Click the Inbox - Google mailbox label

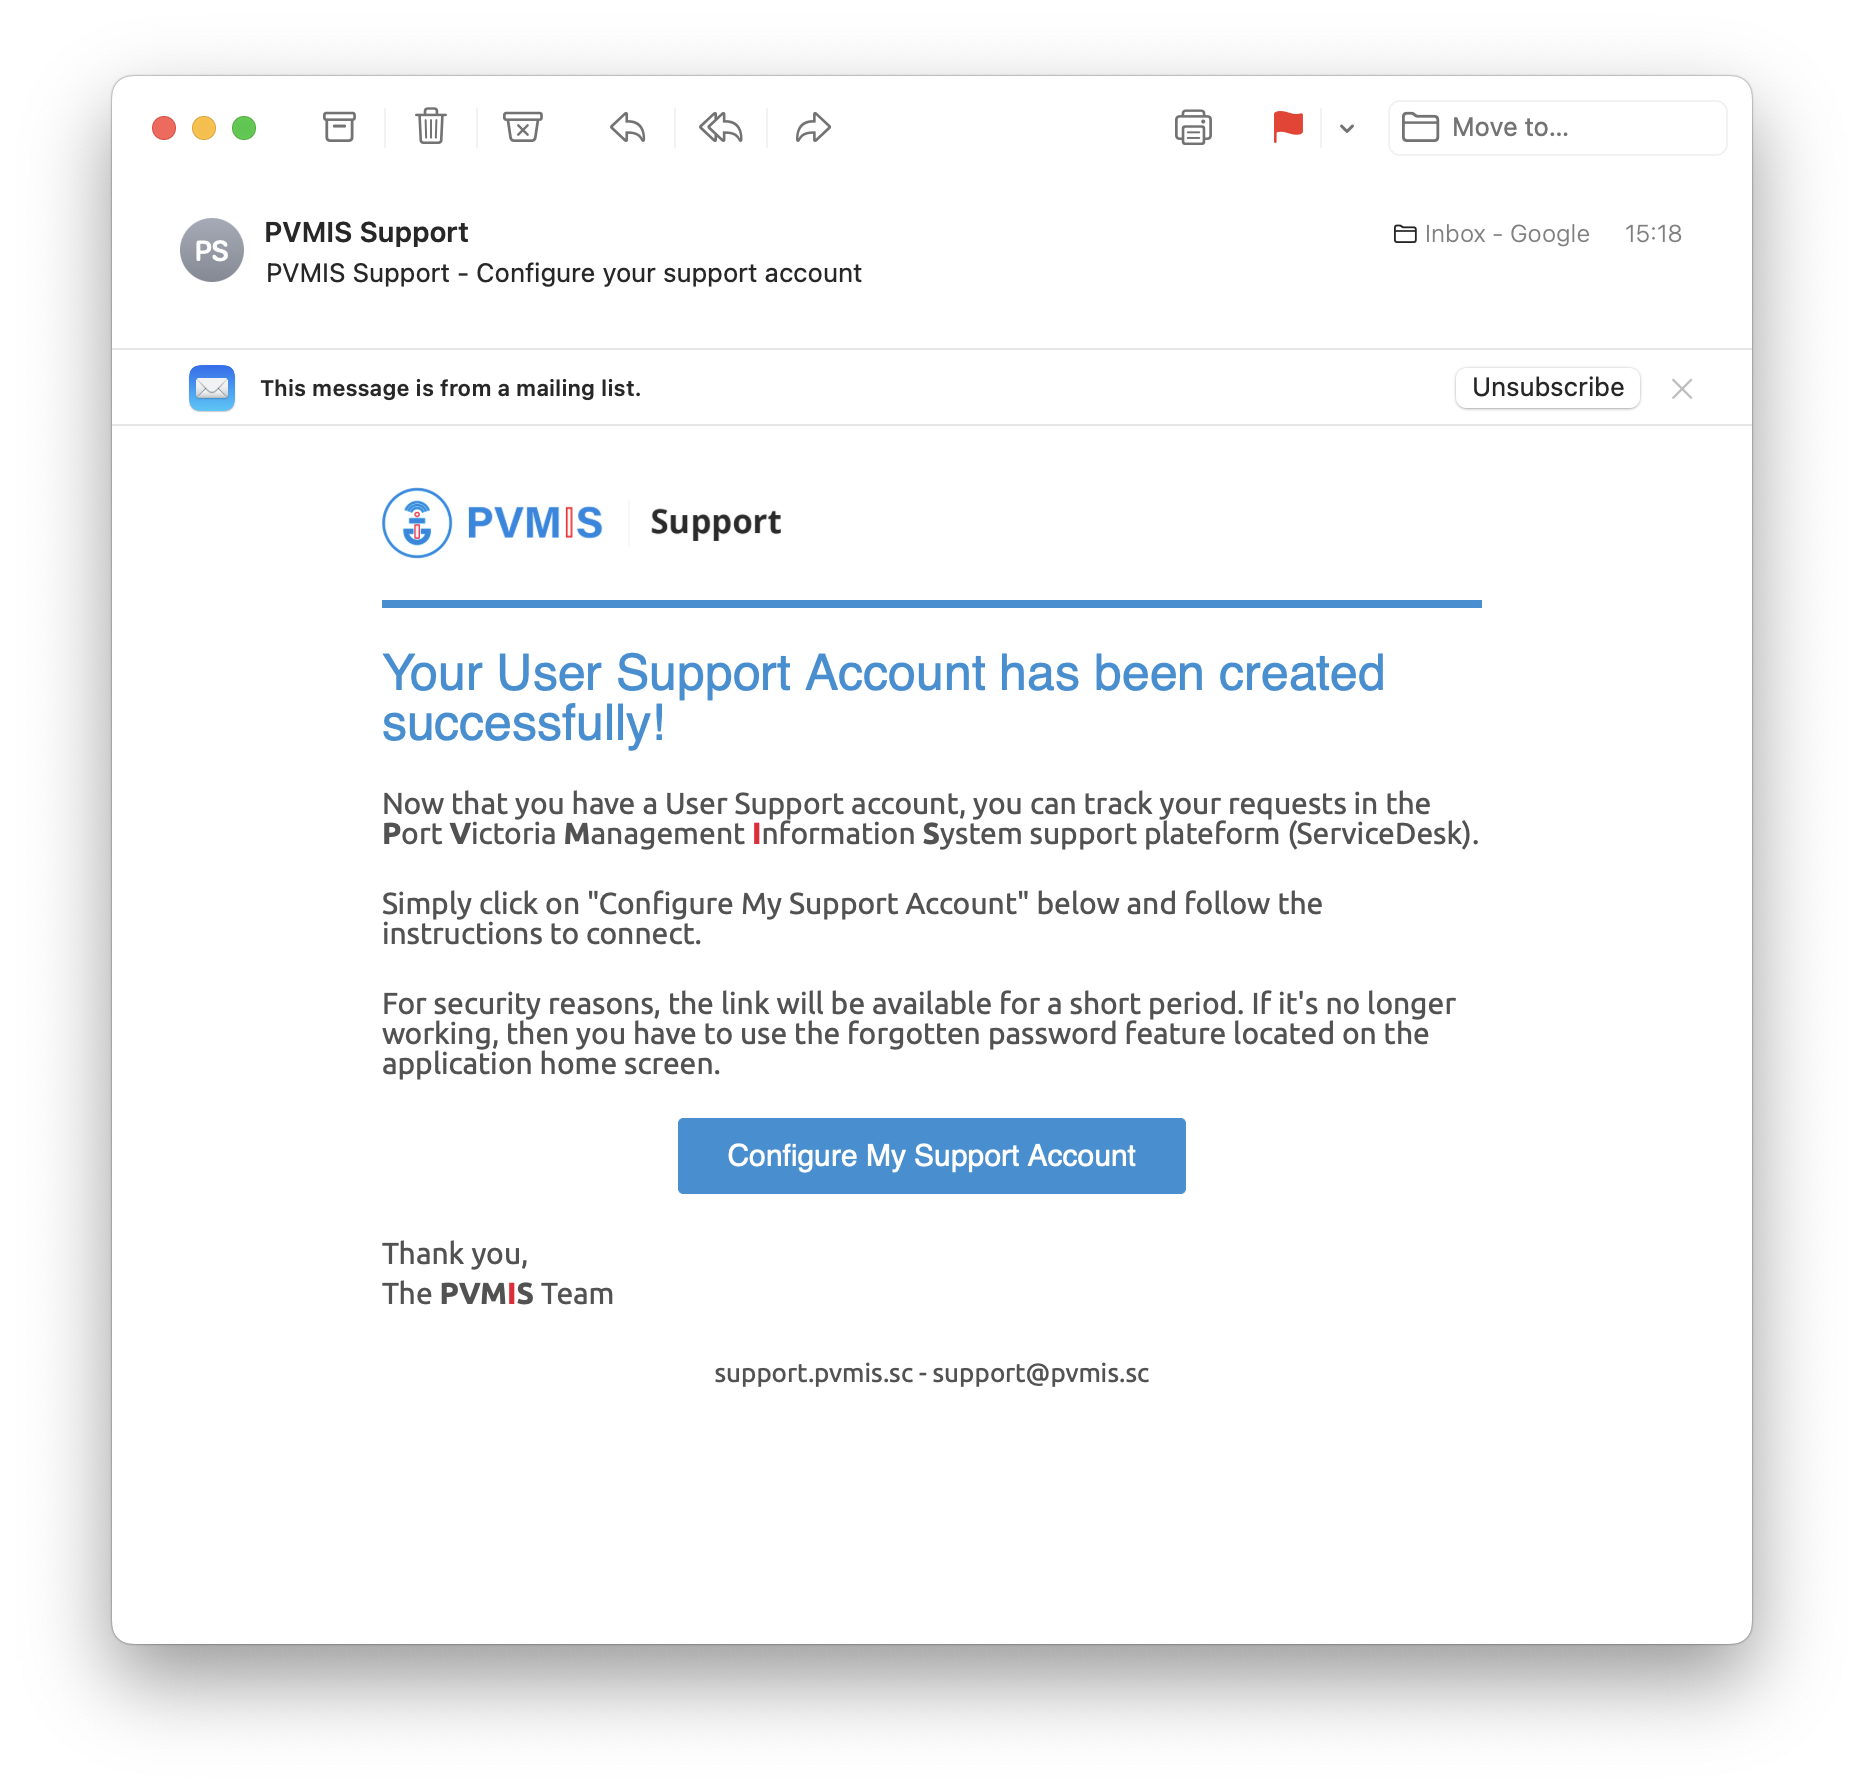(x=1492, y=234)
